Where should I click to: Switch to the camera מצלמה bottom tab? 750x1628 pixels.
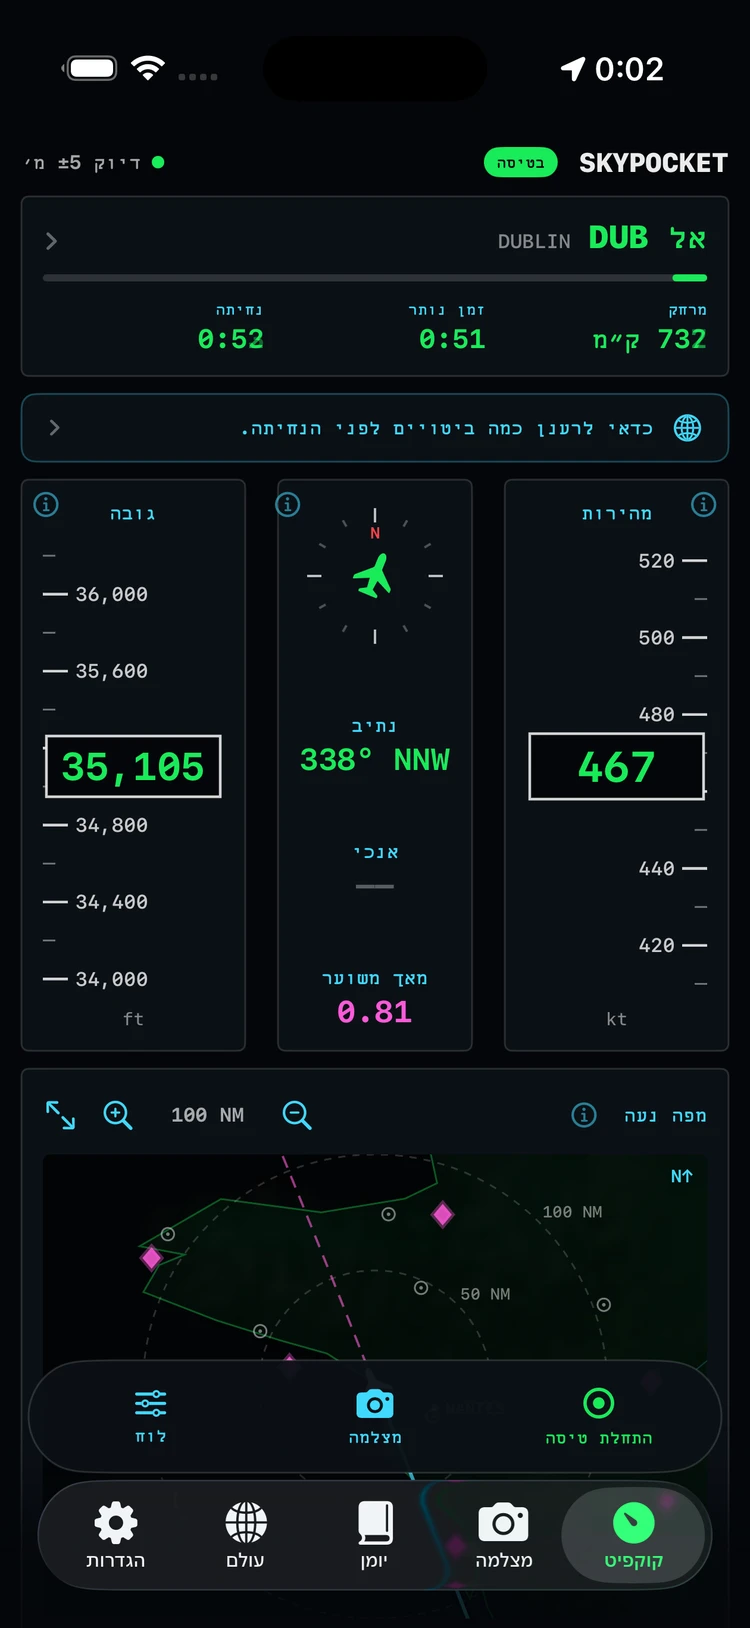(503, 1537)
